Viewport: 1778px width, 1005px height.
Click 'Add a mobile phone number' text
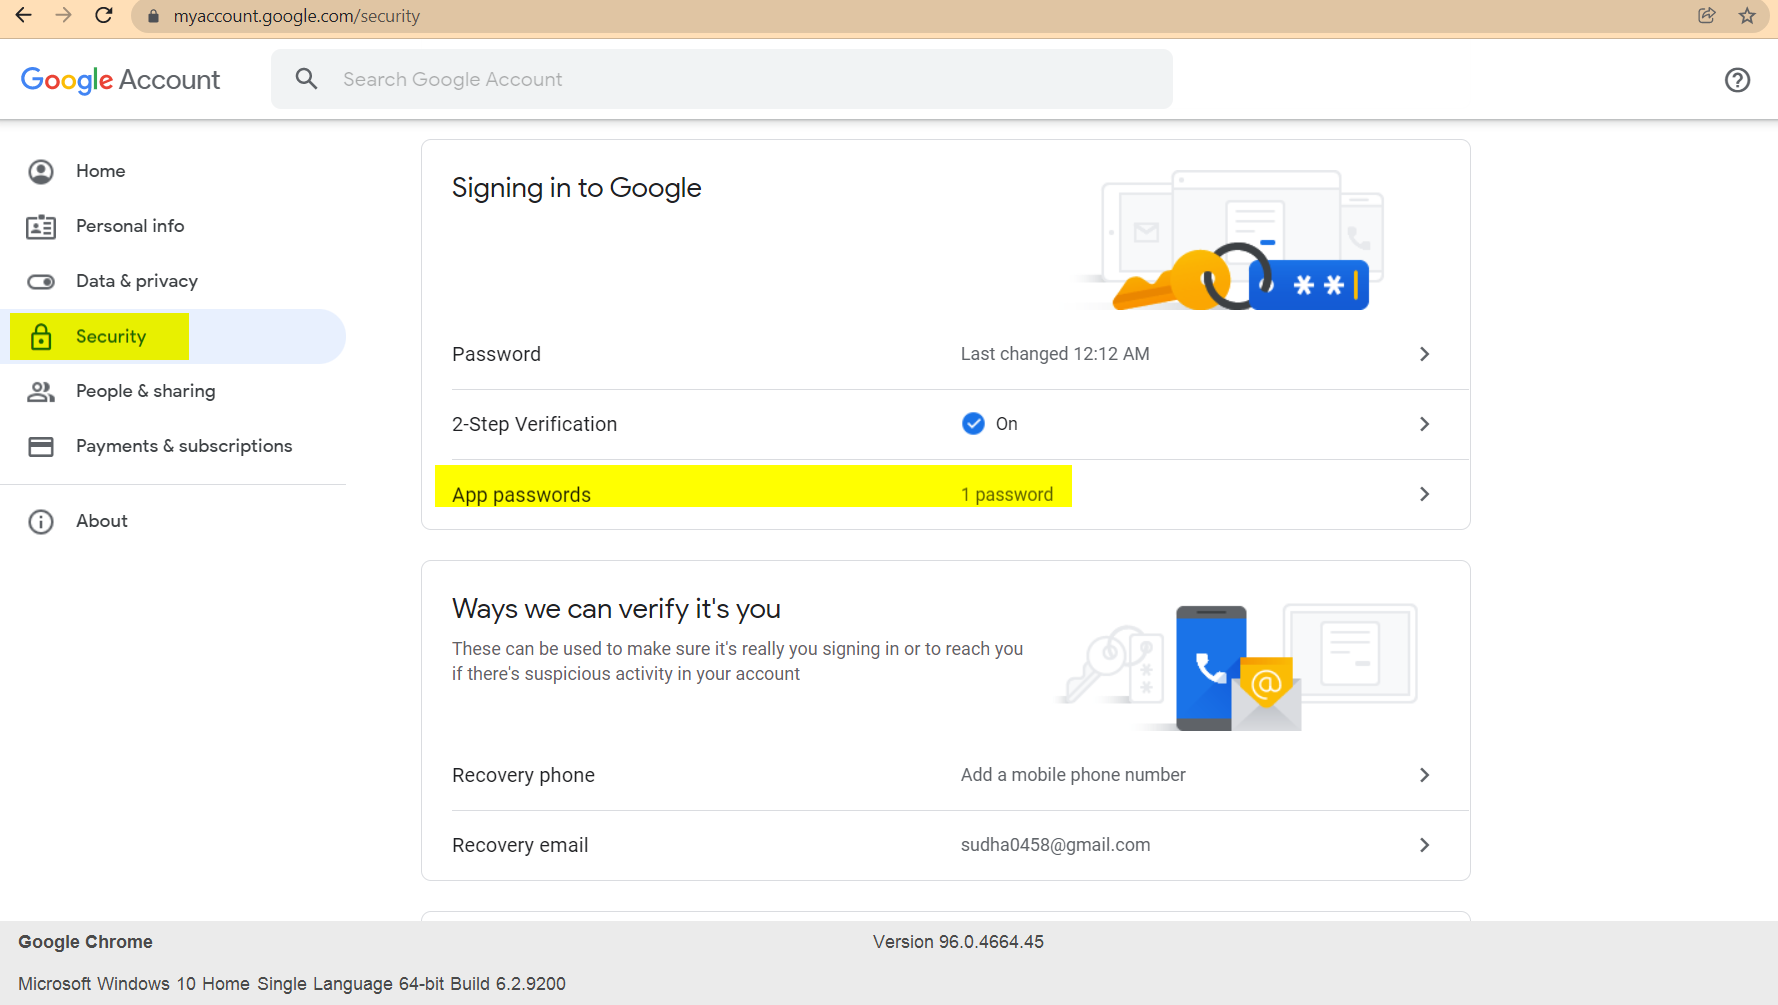(x=1073, y=775)
